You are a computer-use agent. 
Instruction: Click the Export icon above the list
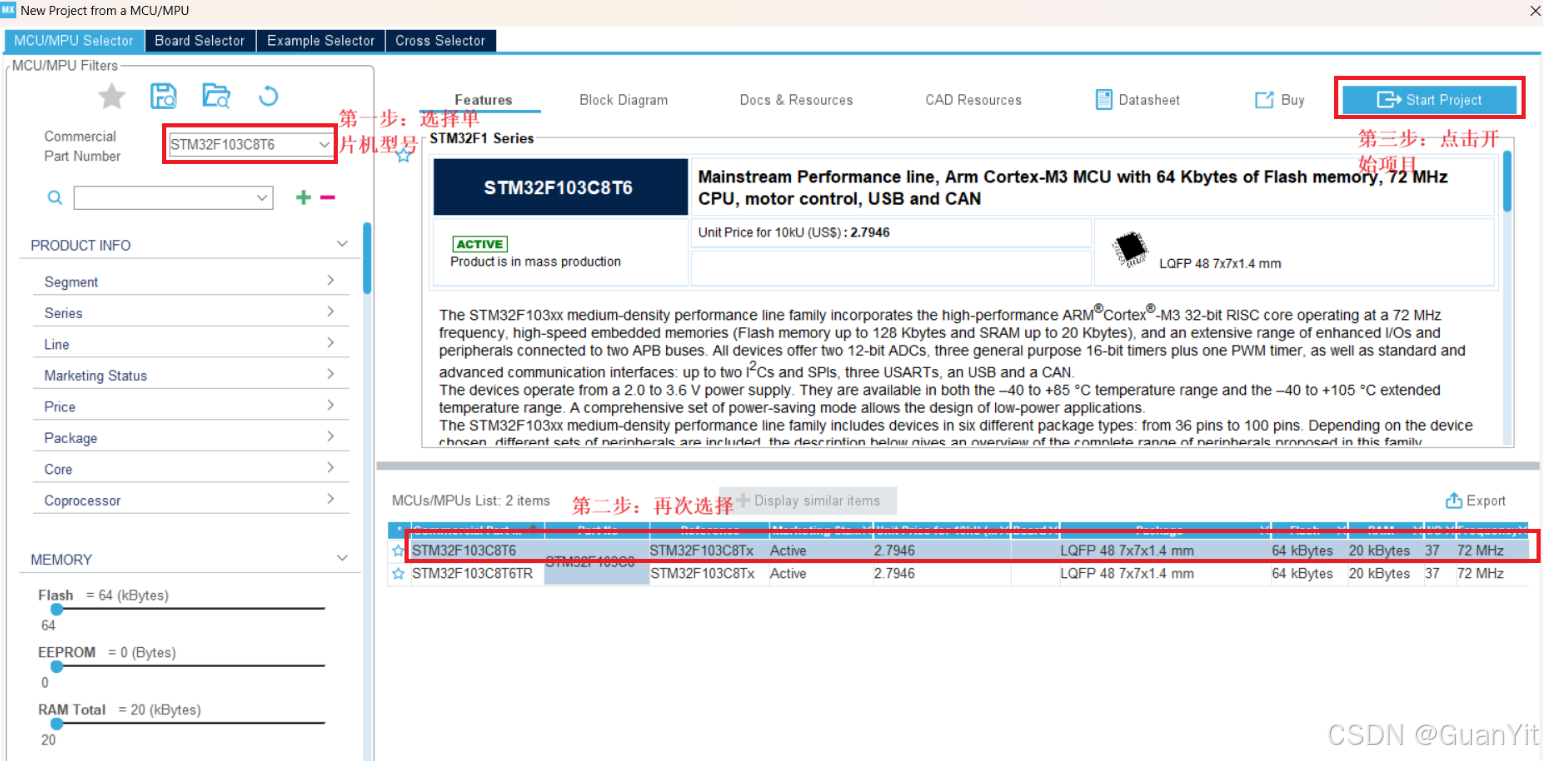(1454, 501)
